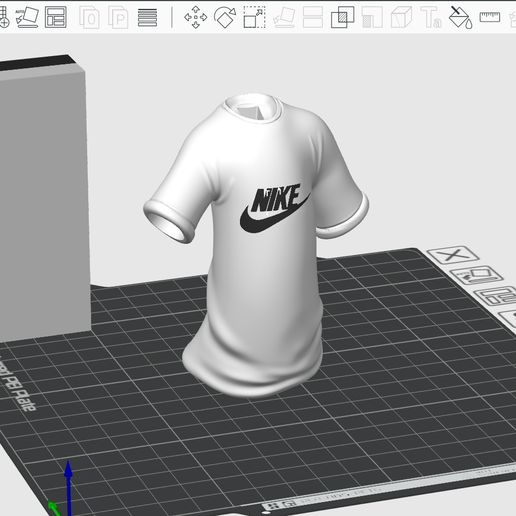Click the Arrange all objects icon
The height and width of the screenshot is (516, 516).
[56, 17]
